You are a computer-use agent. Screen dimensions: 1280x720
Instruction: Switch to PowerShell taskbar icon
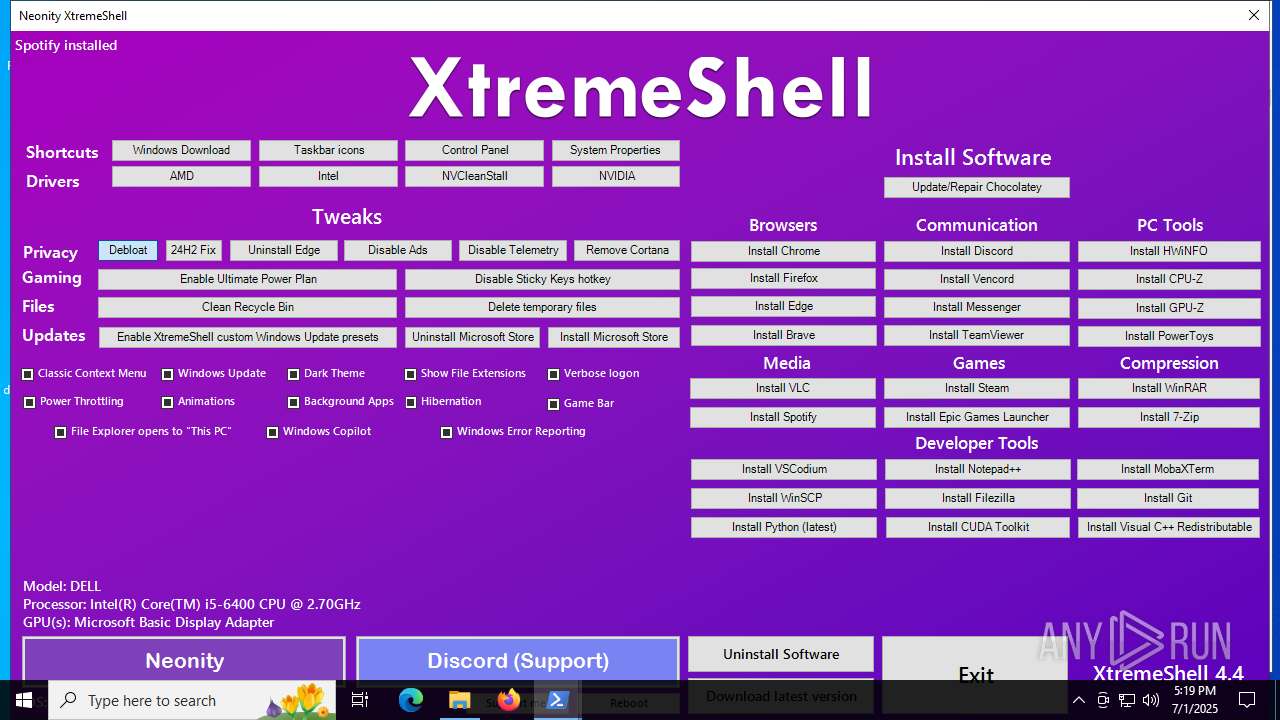tap(558, 700)
